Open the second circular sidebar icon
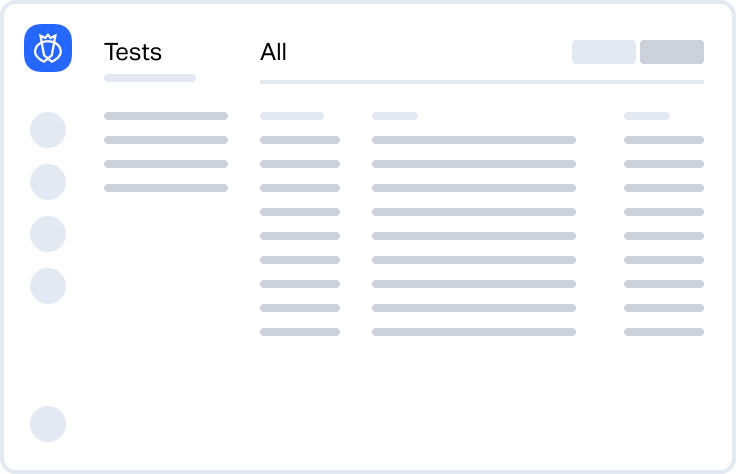Screen dimensions: 736x474 coord(48,182)
